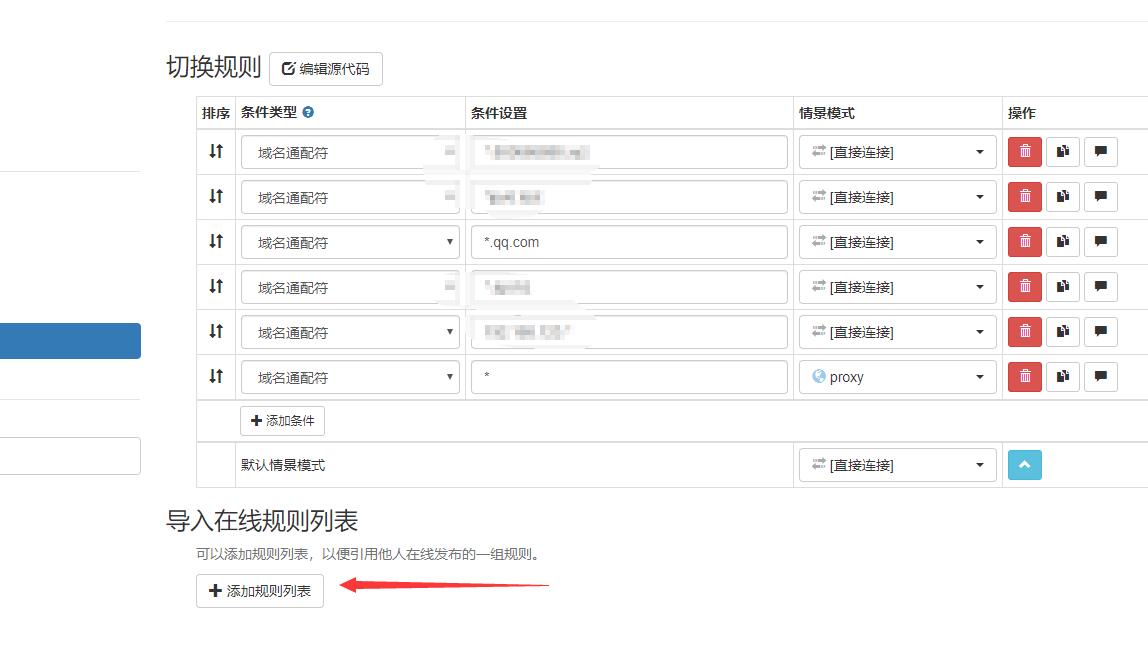Click the comment icon on the *.qq.com rule
Viewport: 1148px width, 650px height.
click(1100, 242)
